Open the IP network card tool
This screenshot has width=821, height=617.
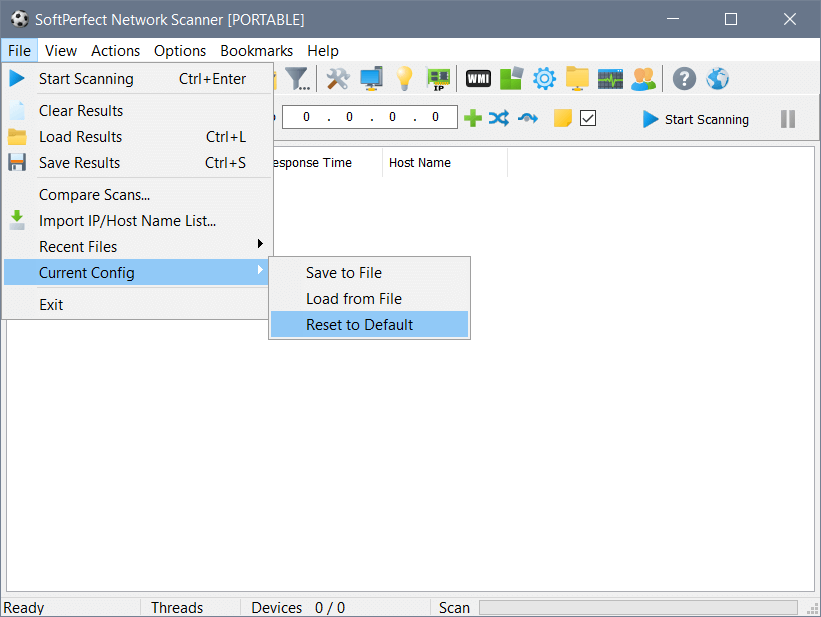pyautogui.click(x=438, y=79)
